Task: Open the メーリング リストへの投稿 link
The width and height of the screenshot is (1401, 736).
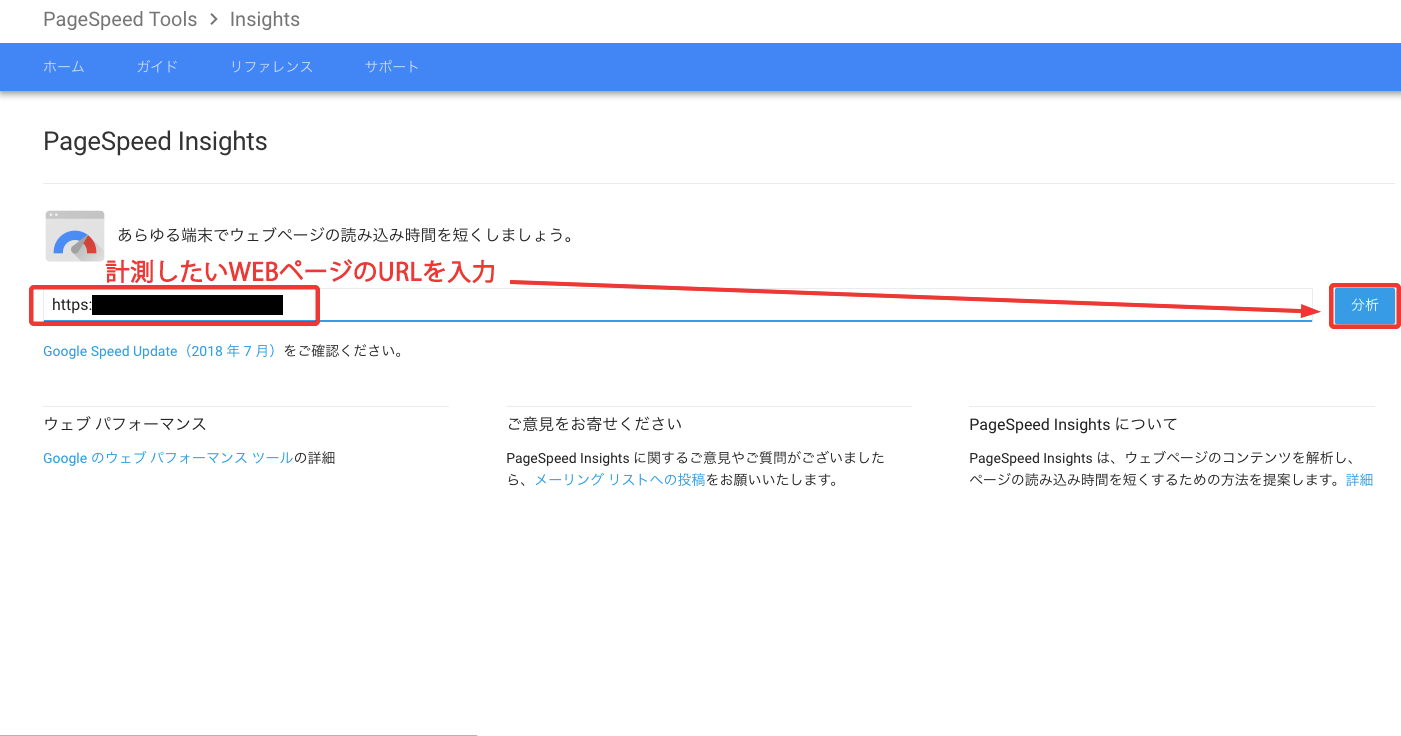Action: pos(620,480)
